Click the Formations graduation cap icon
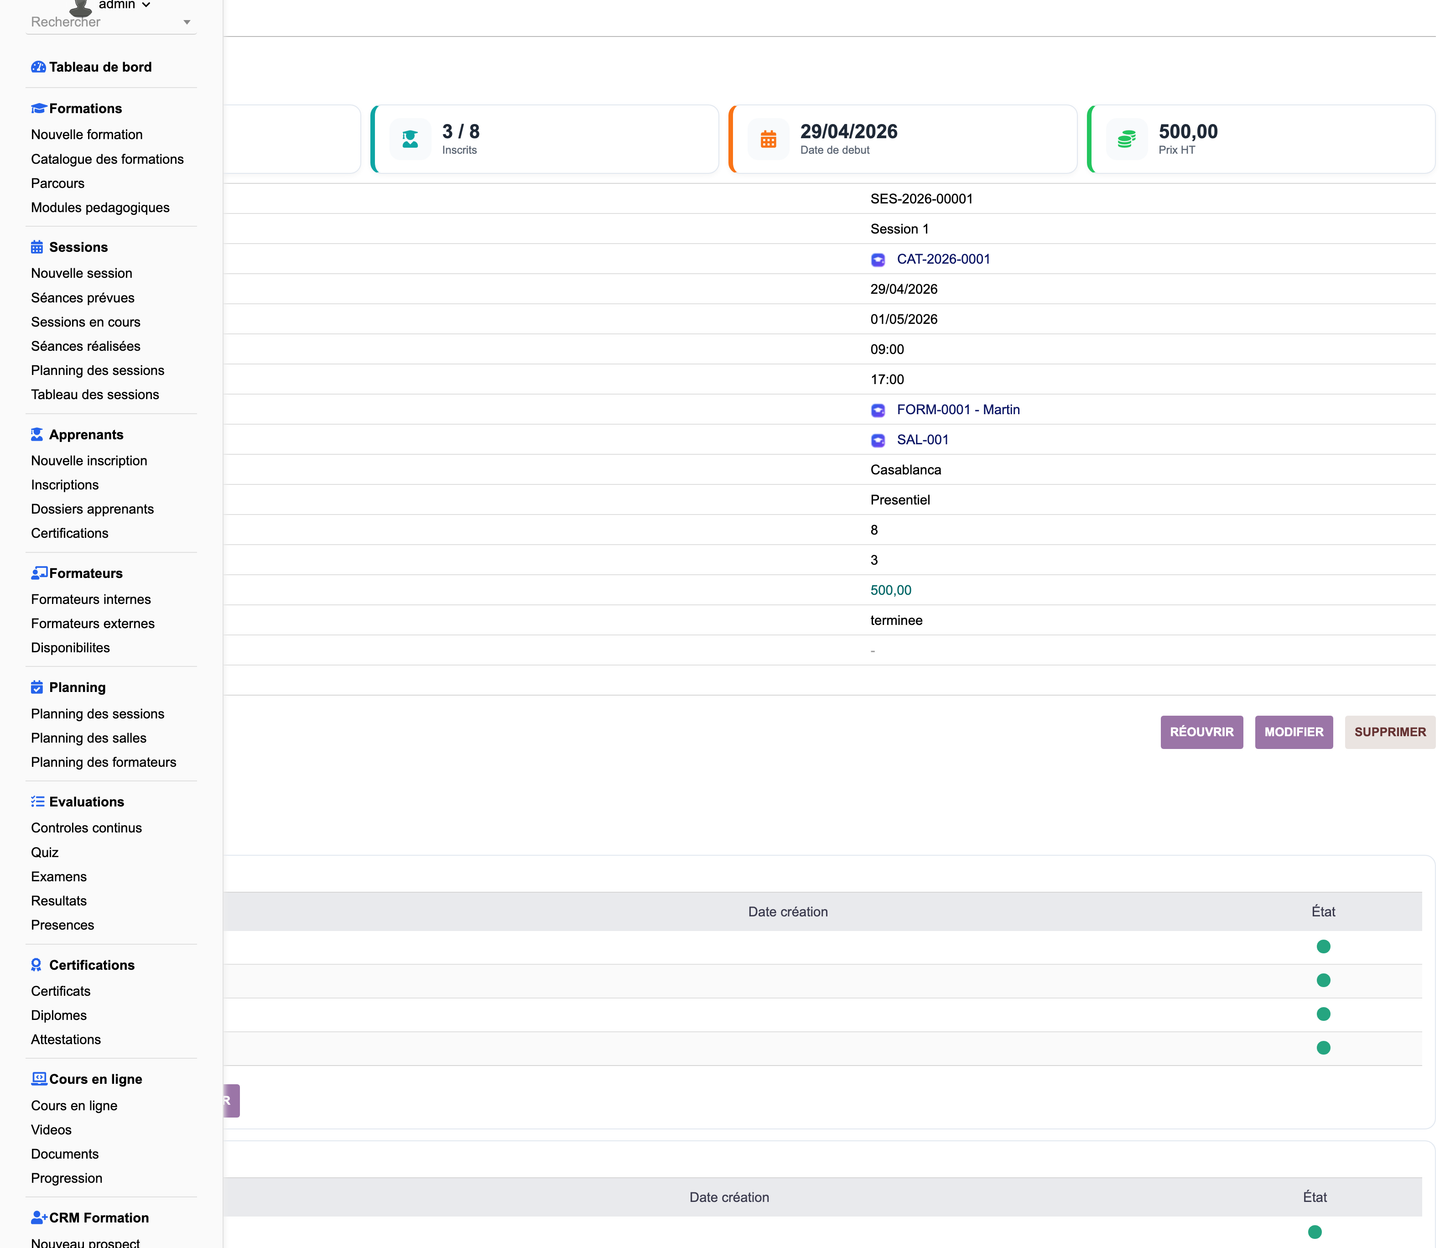This screenshot has width=1445, height=1248. tap(39, 108)
